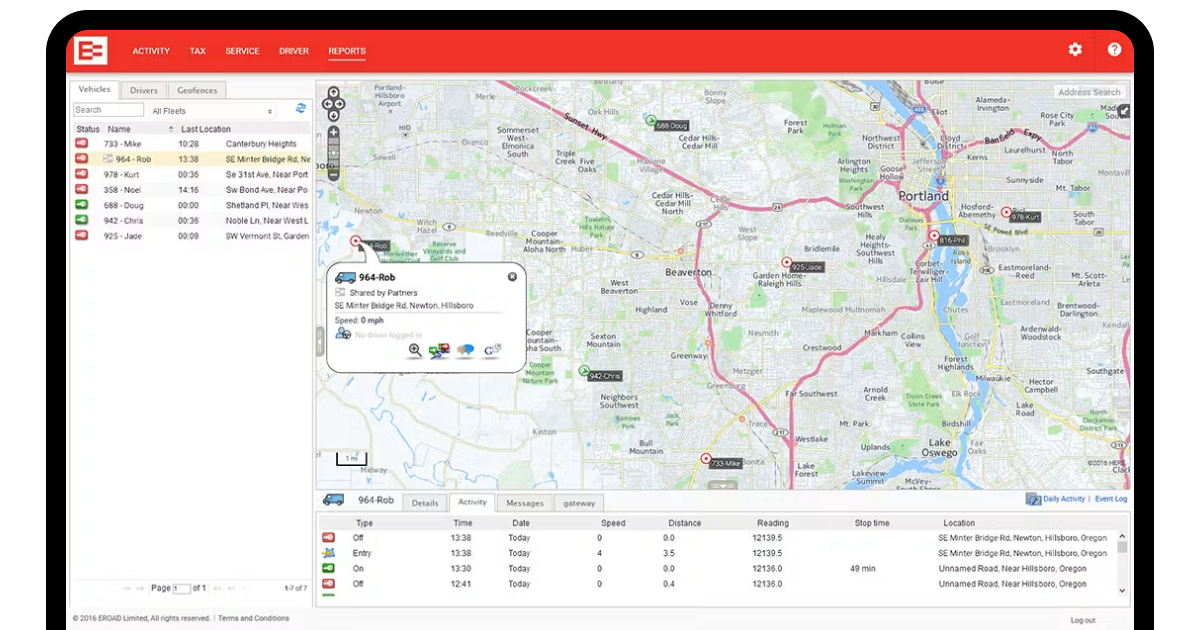Screen dimensions: 1200x630
Task: Click the Entry activity row at 13:38
Action: point(716,553)
